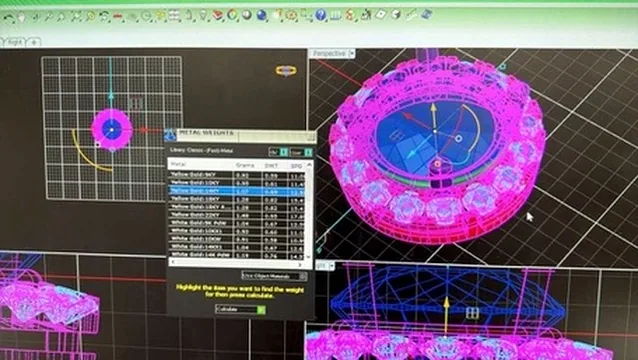Select the last White Gold 14K Pdw row

pos(236,255)
